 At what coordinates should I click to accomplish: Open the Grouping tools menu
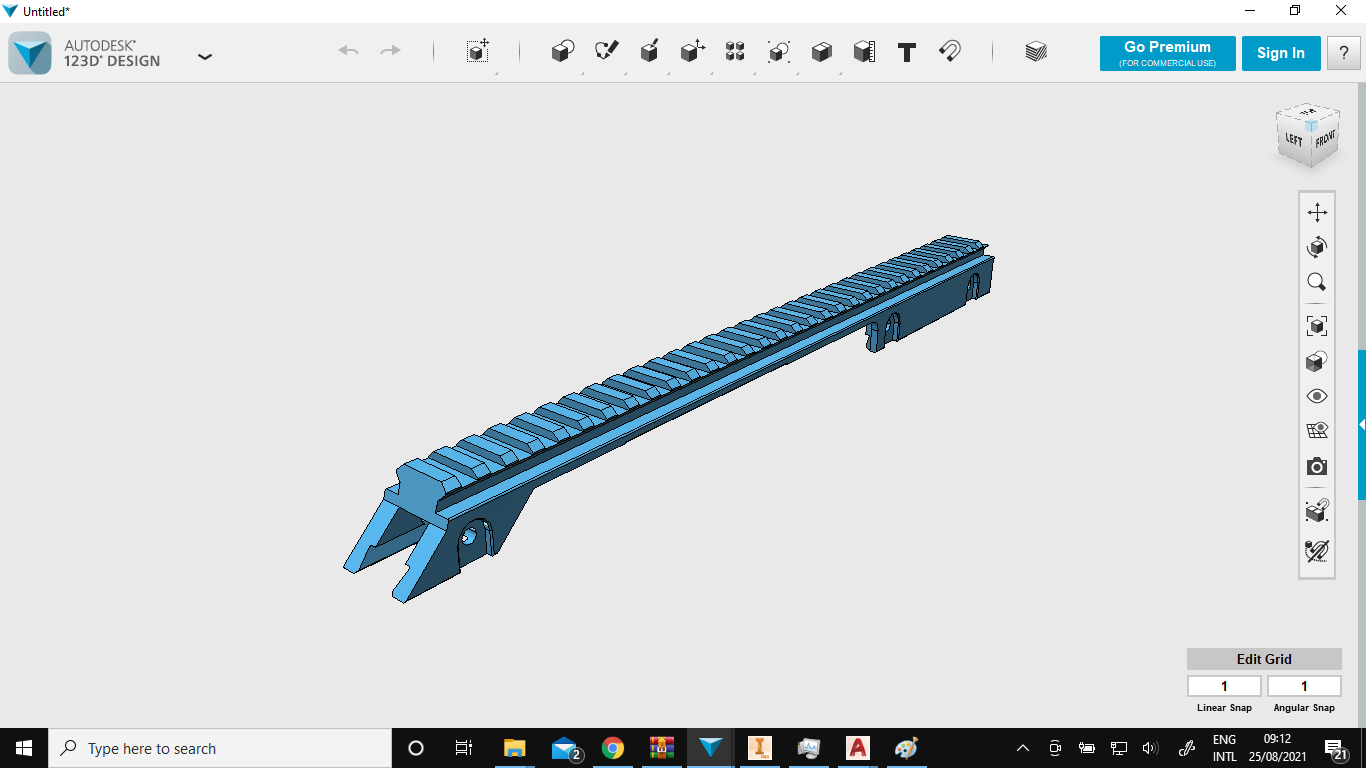[x=779, y=52]
